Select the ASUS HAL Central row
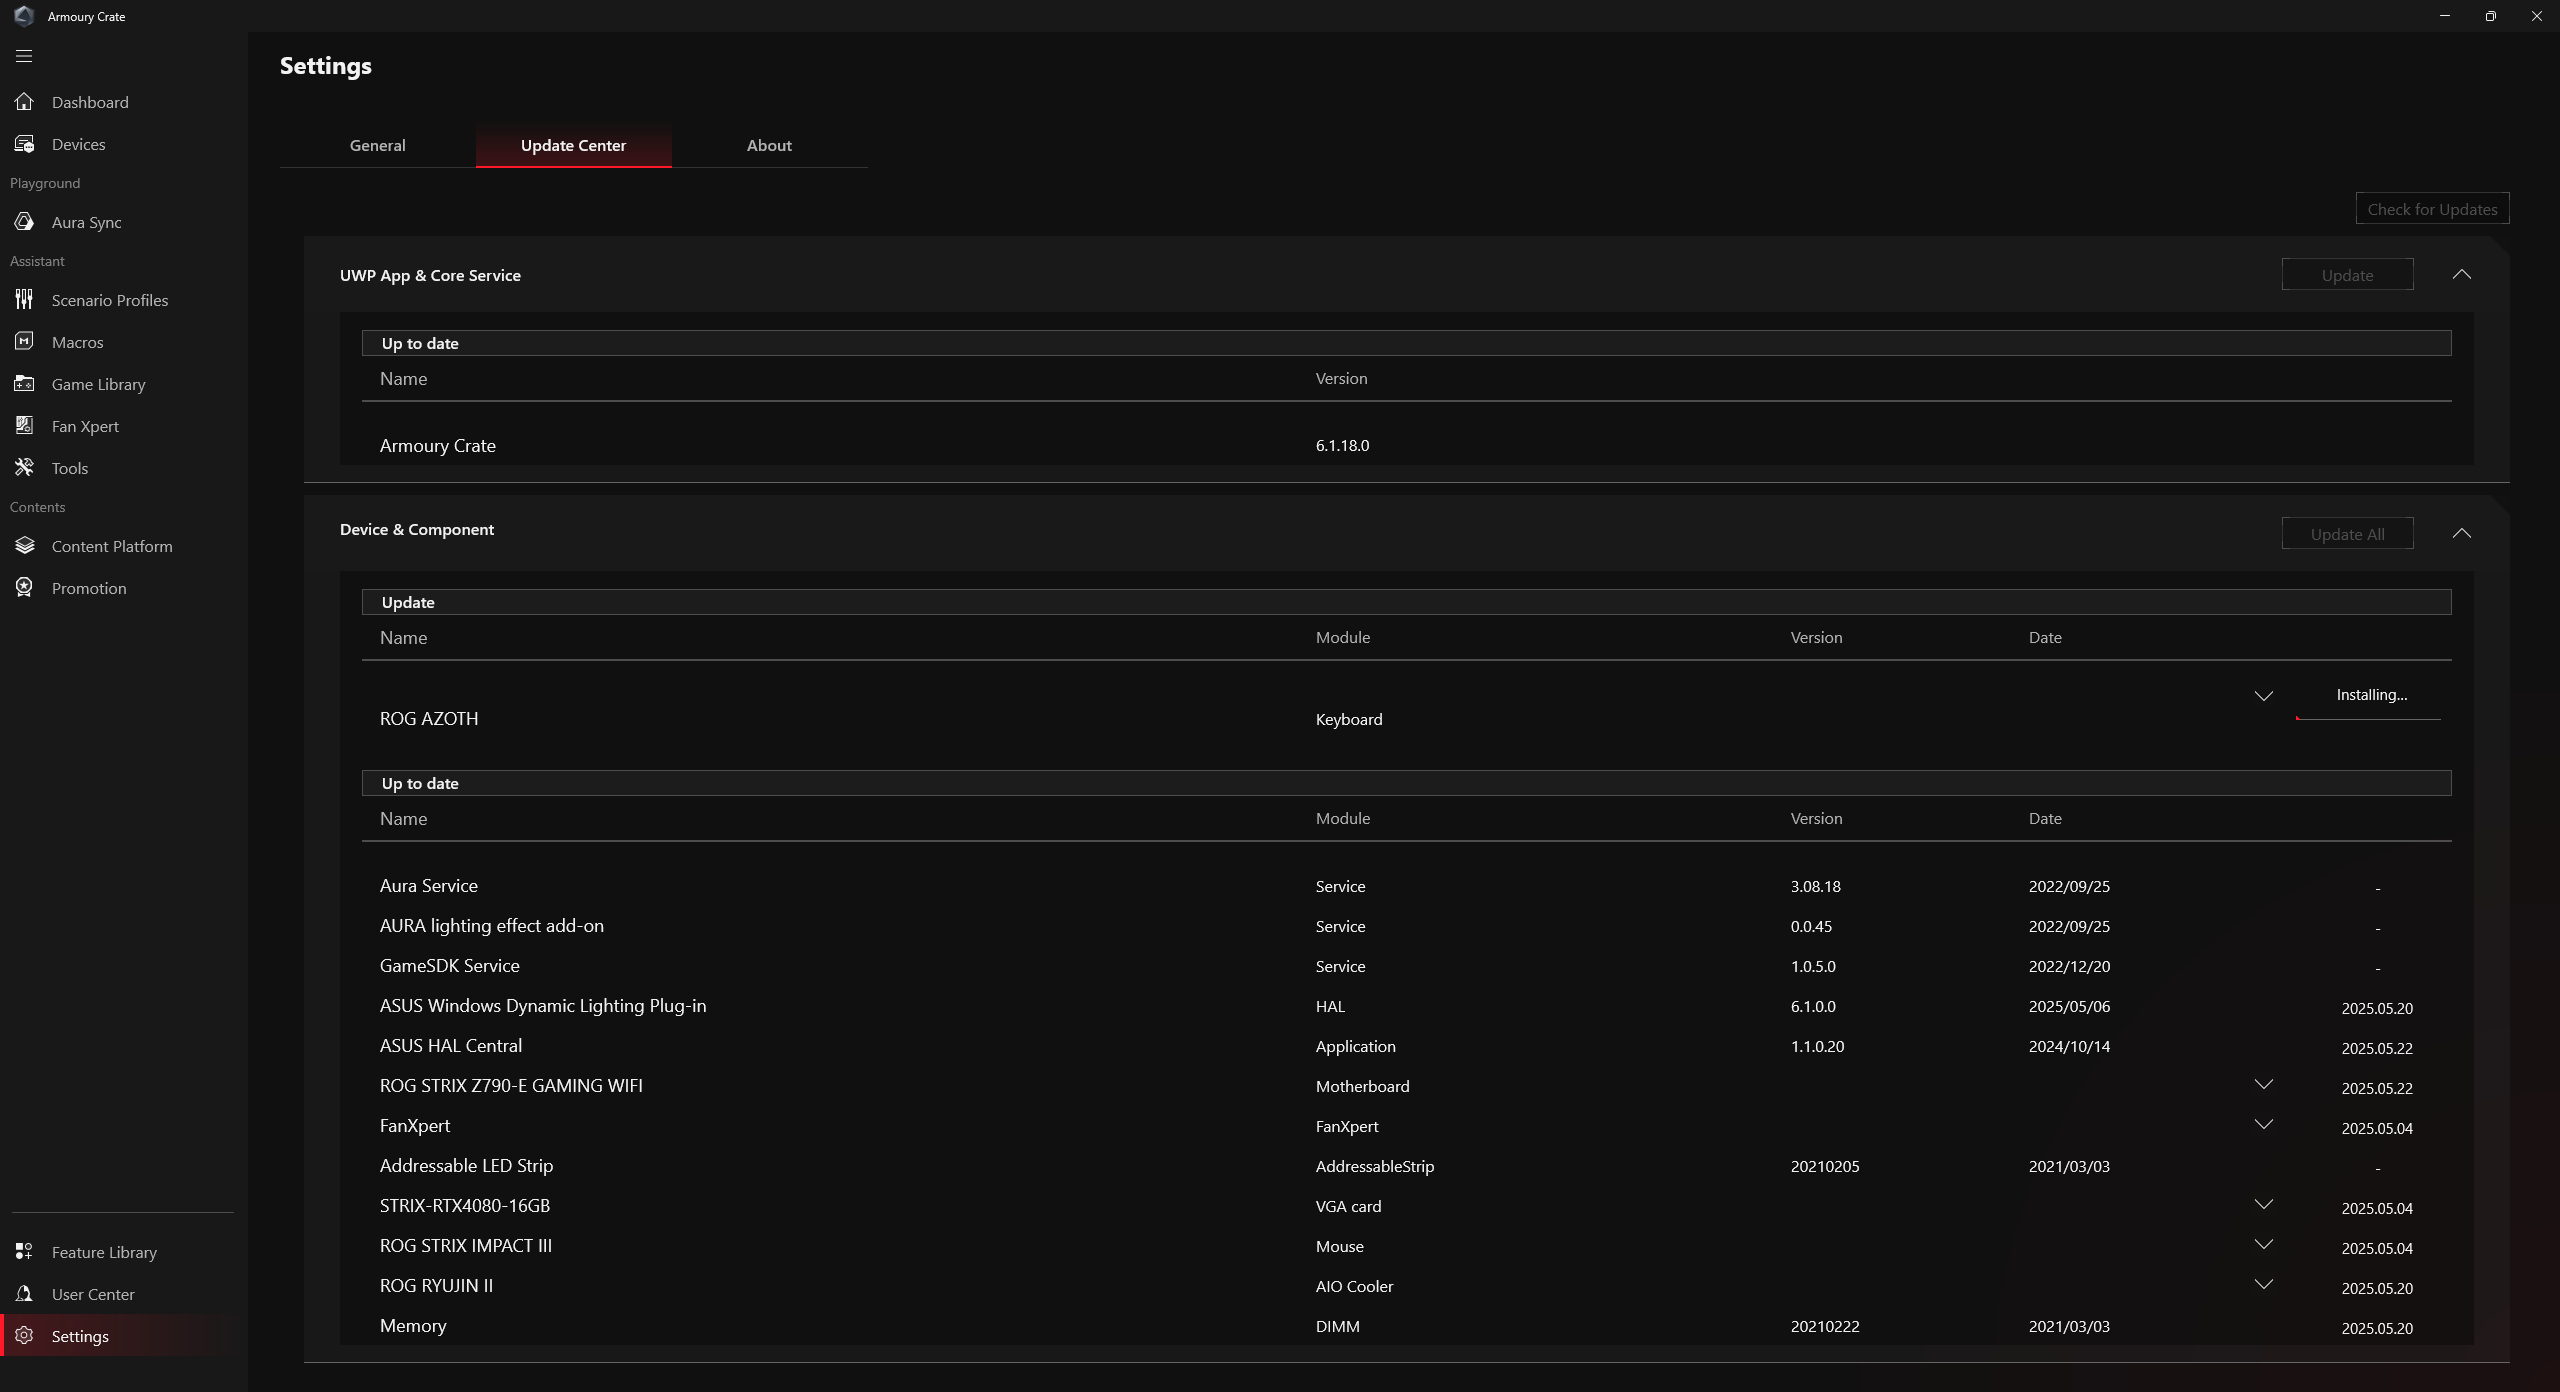This screenshot has width=2560, height=1392. coord(1406,1046)
